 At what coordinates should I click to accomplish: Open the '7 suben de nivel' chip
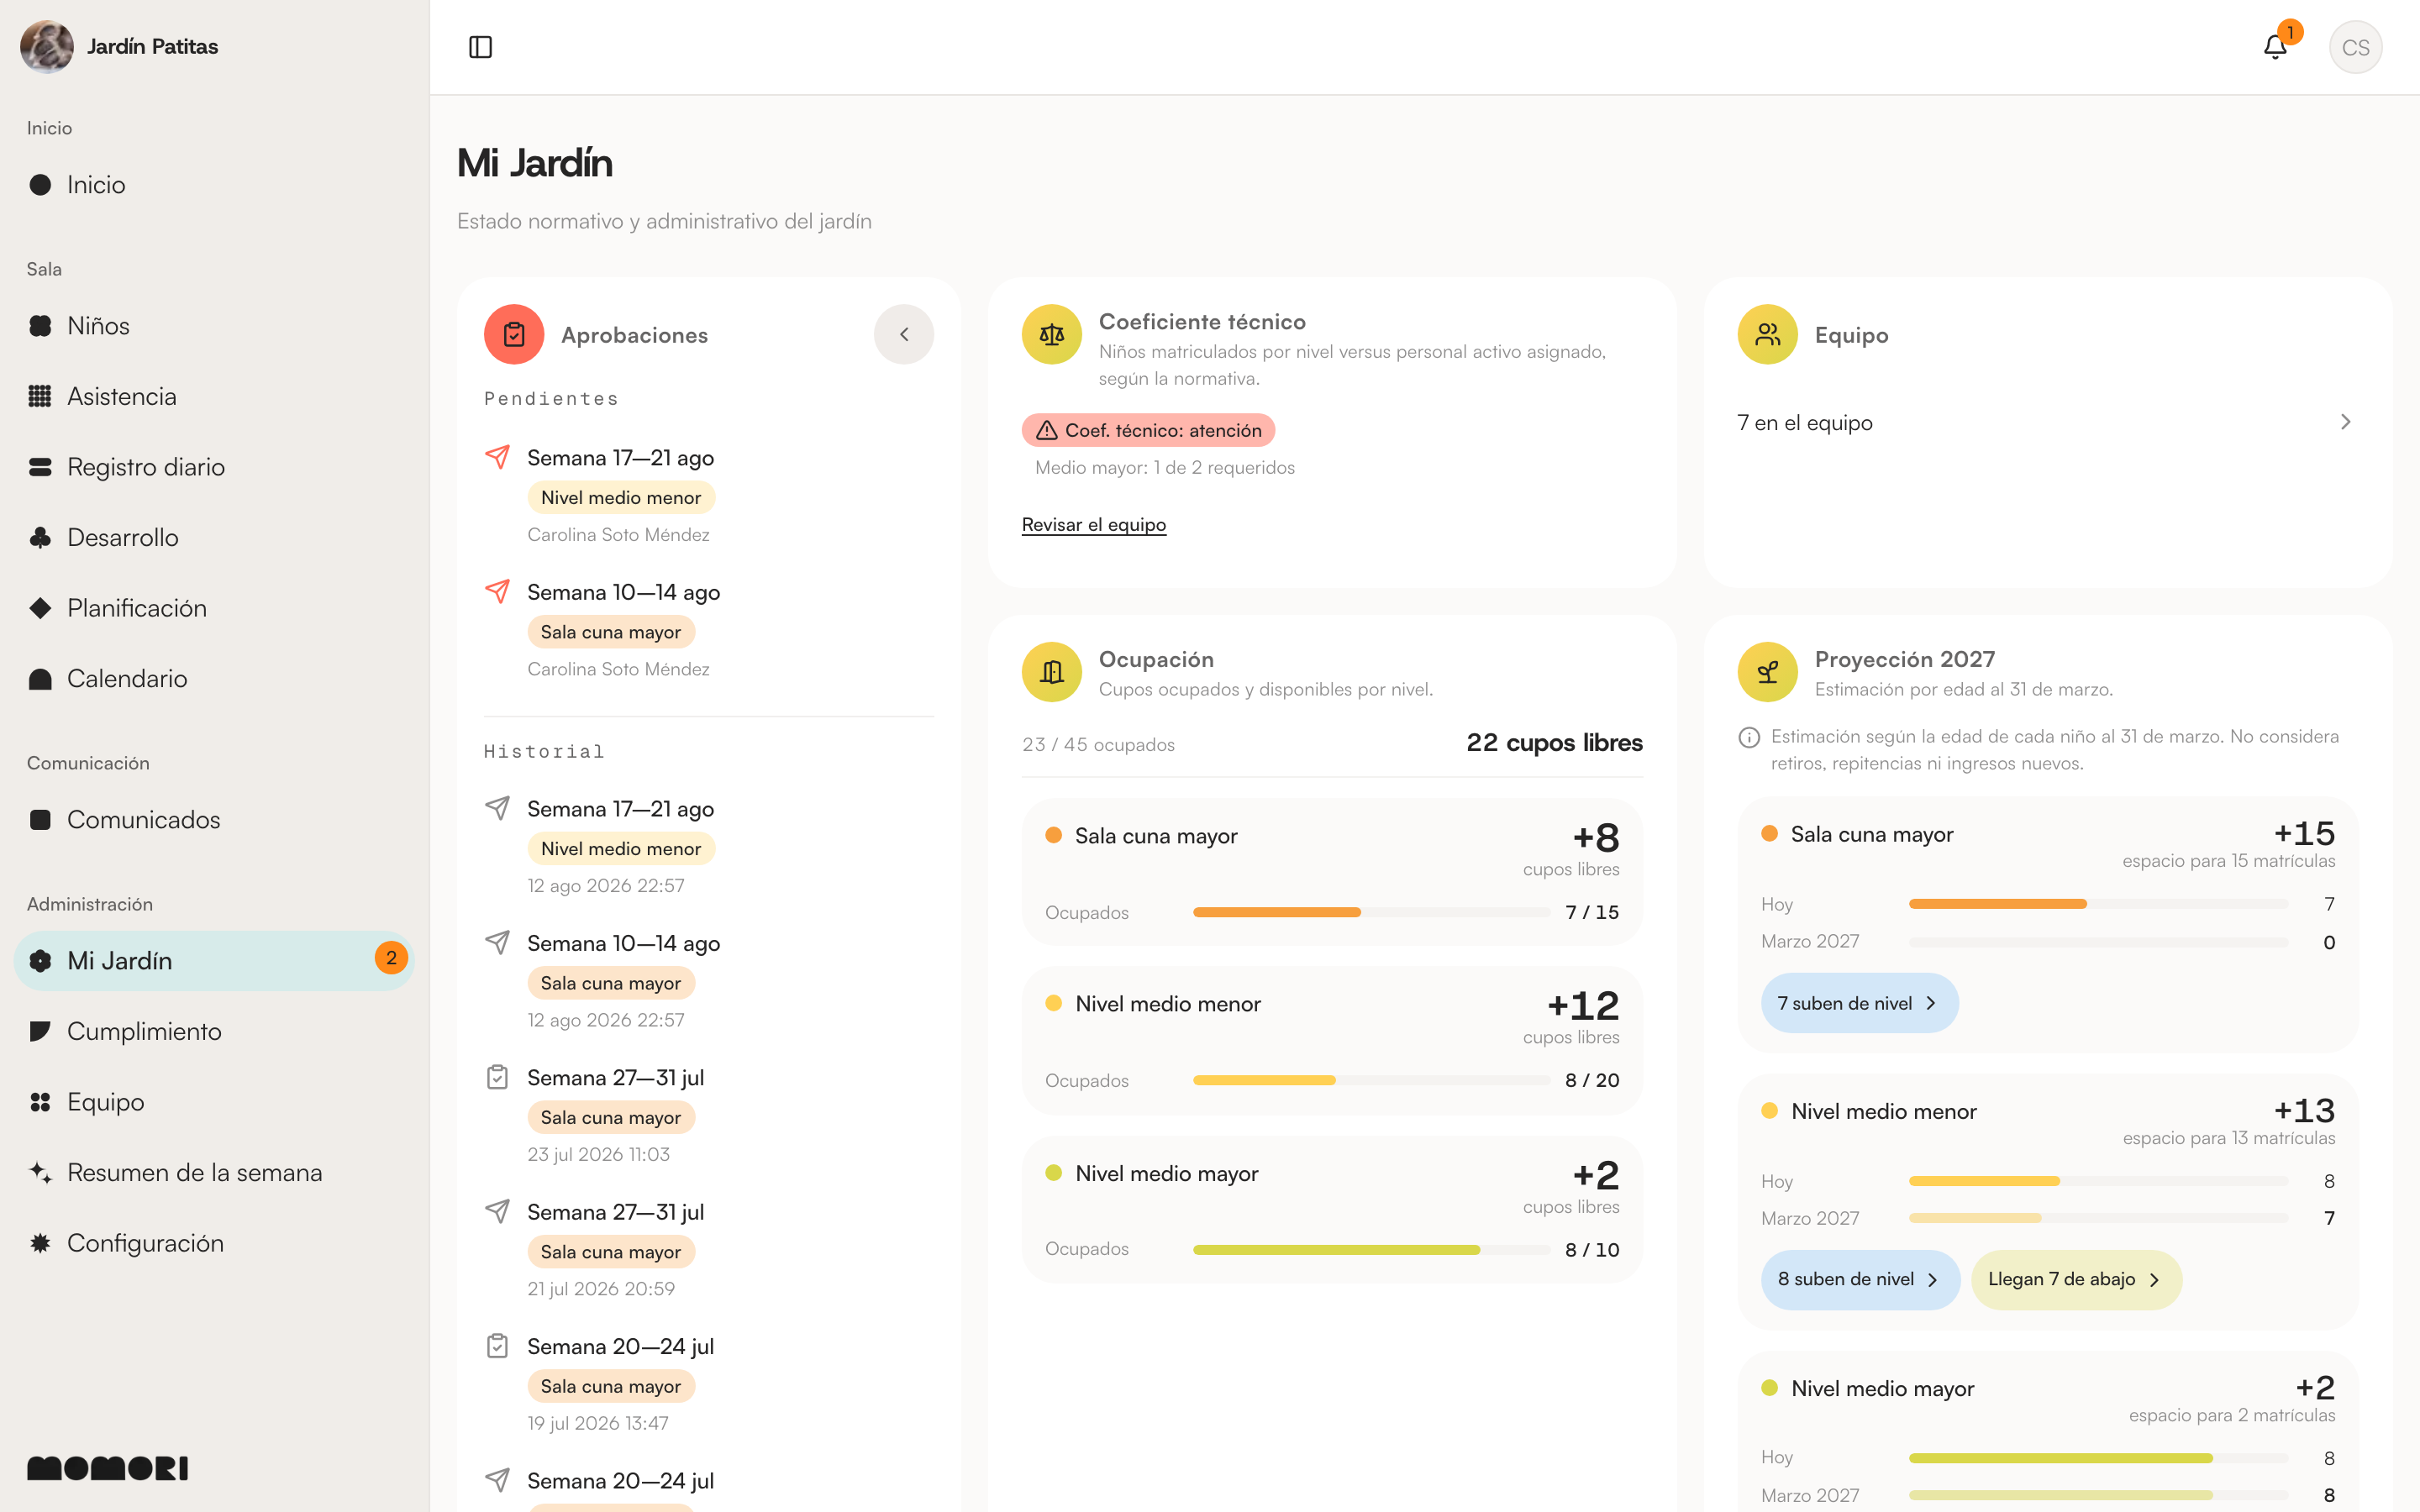(x=1859, y=1003)
